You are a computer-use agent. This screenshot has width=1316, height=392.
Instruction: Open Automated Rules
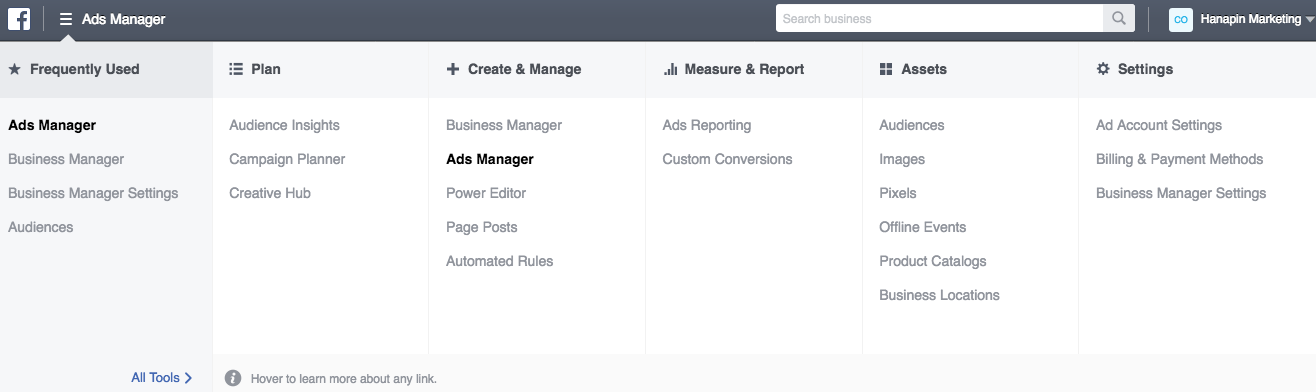[500, 261]
